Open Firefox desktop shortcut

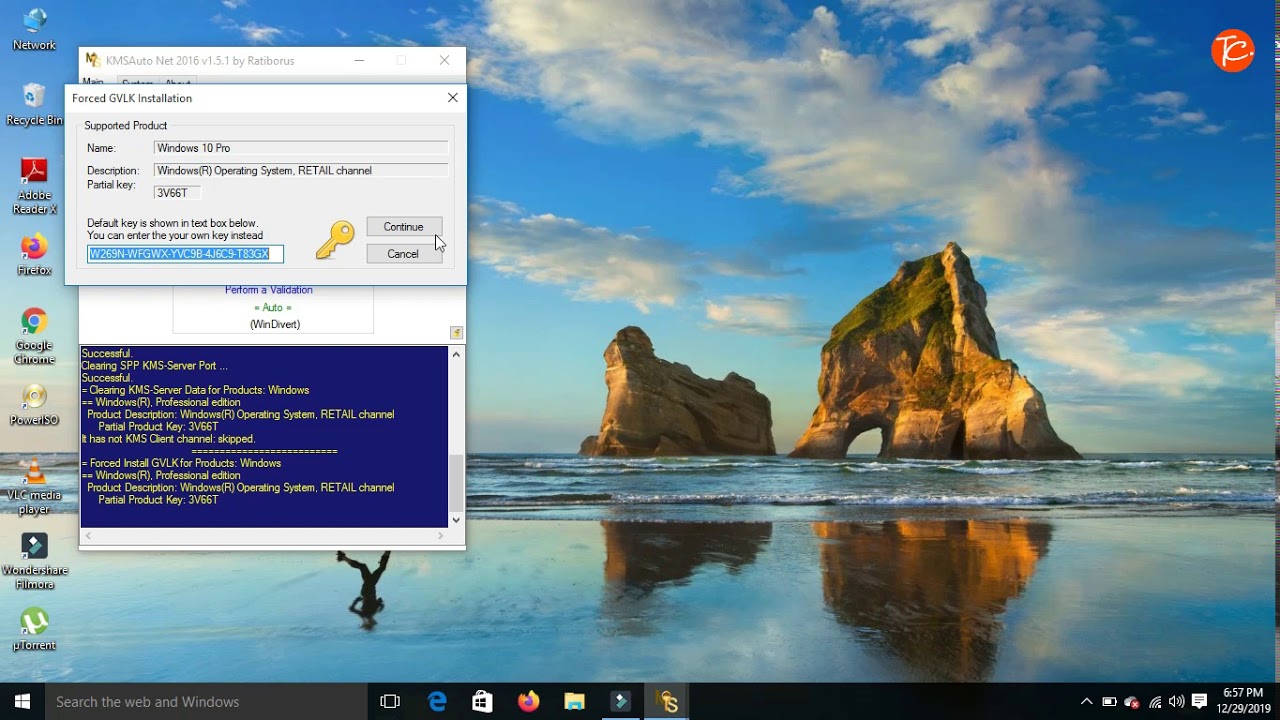34,255
